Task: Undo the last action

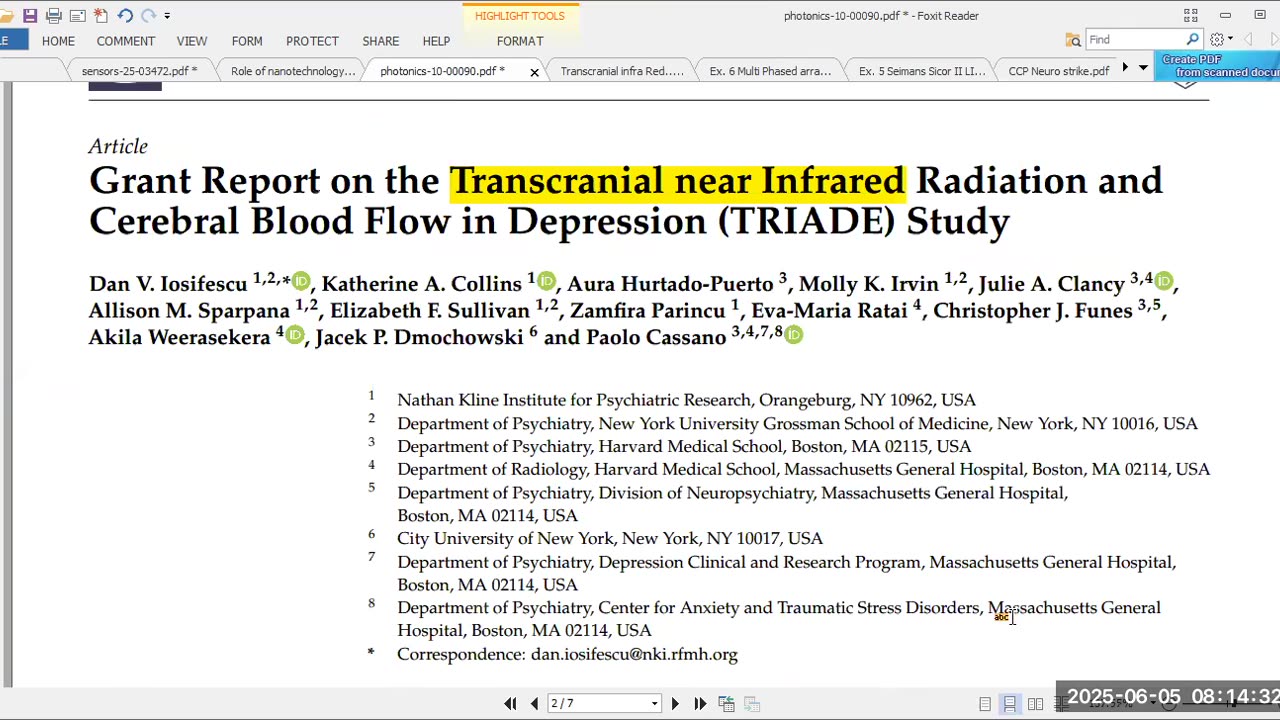Action: [125, 16]
